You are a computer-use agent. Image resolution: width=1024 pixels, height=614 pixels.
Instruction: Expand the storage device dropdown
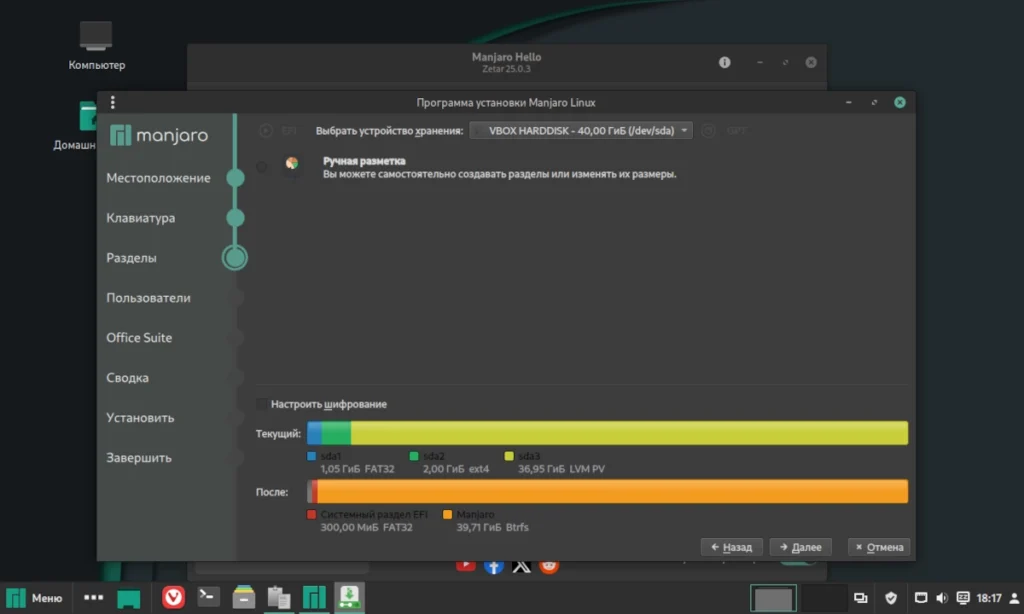[581, 131]
